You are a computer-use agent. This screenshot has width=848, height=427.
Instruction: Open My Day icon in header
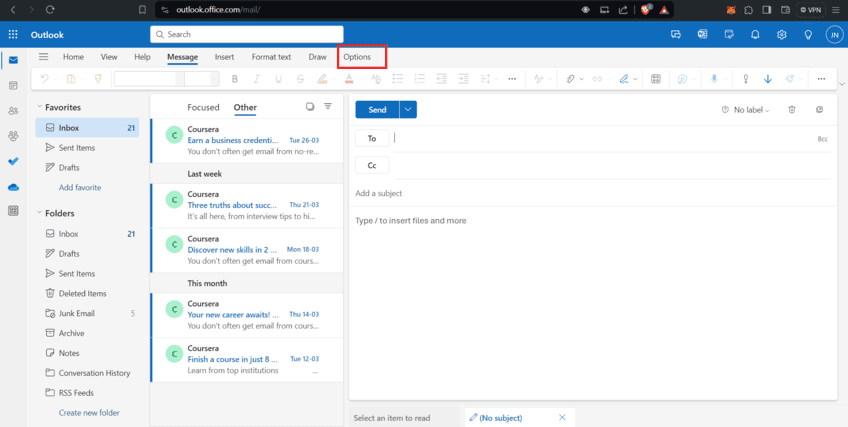click(729, 35)
